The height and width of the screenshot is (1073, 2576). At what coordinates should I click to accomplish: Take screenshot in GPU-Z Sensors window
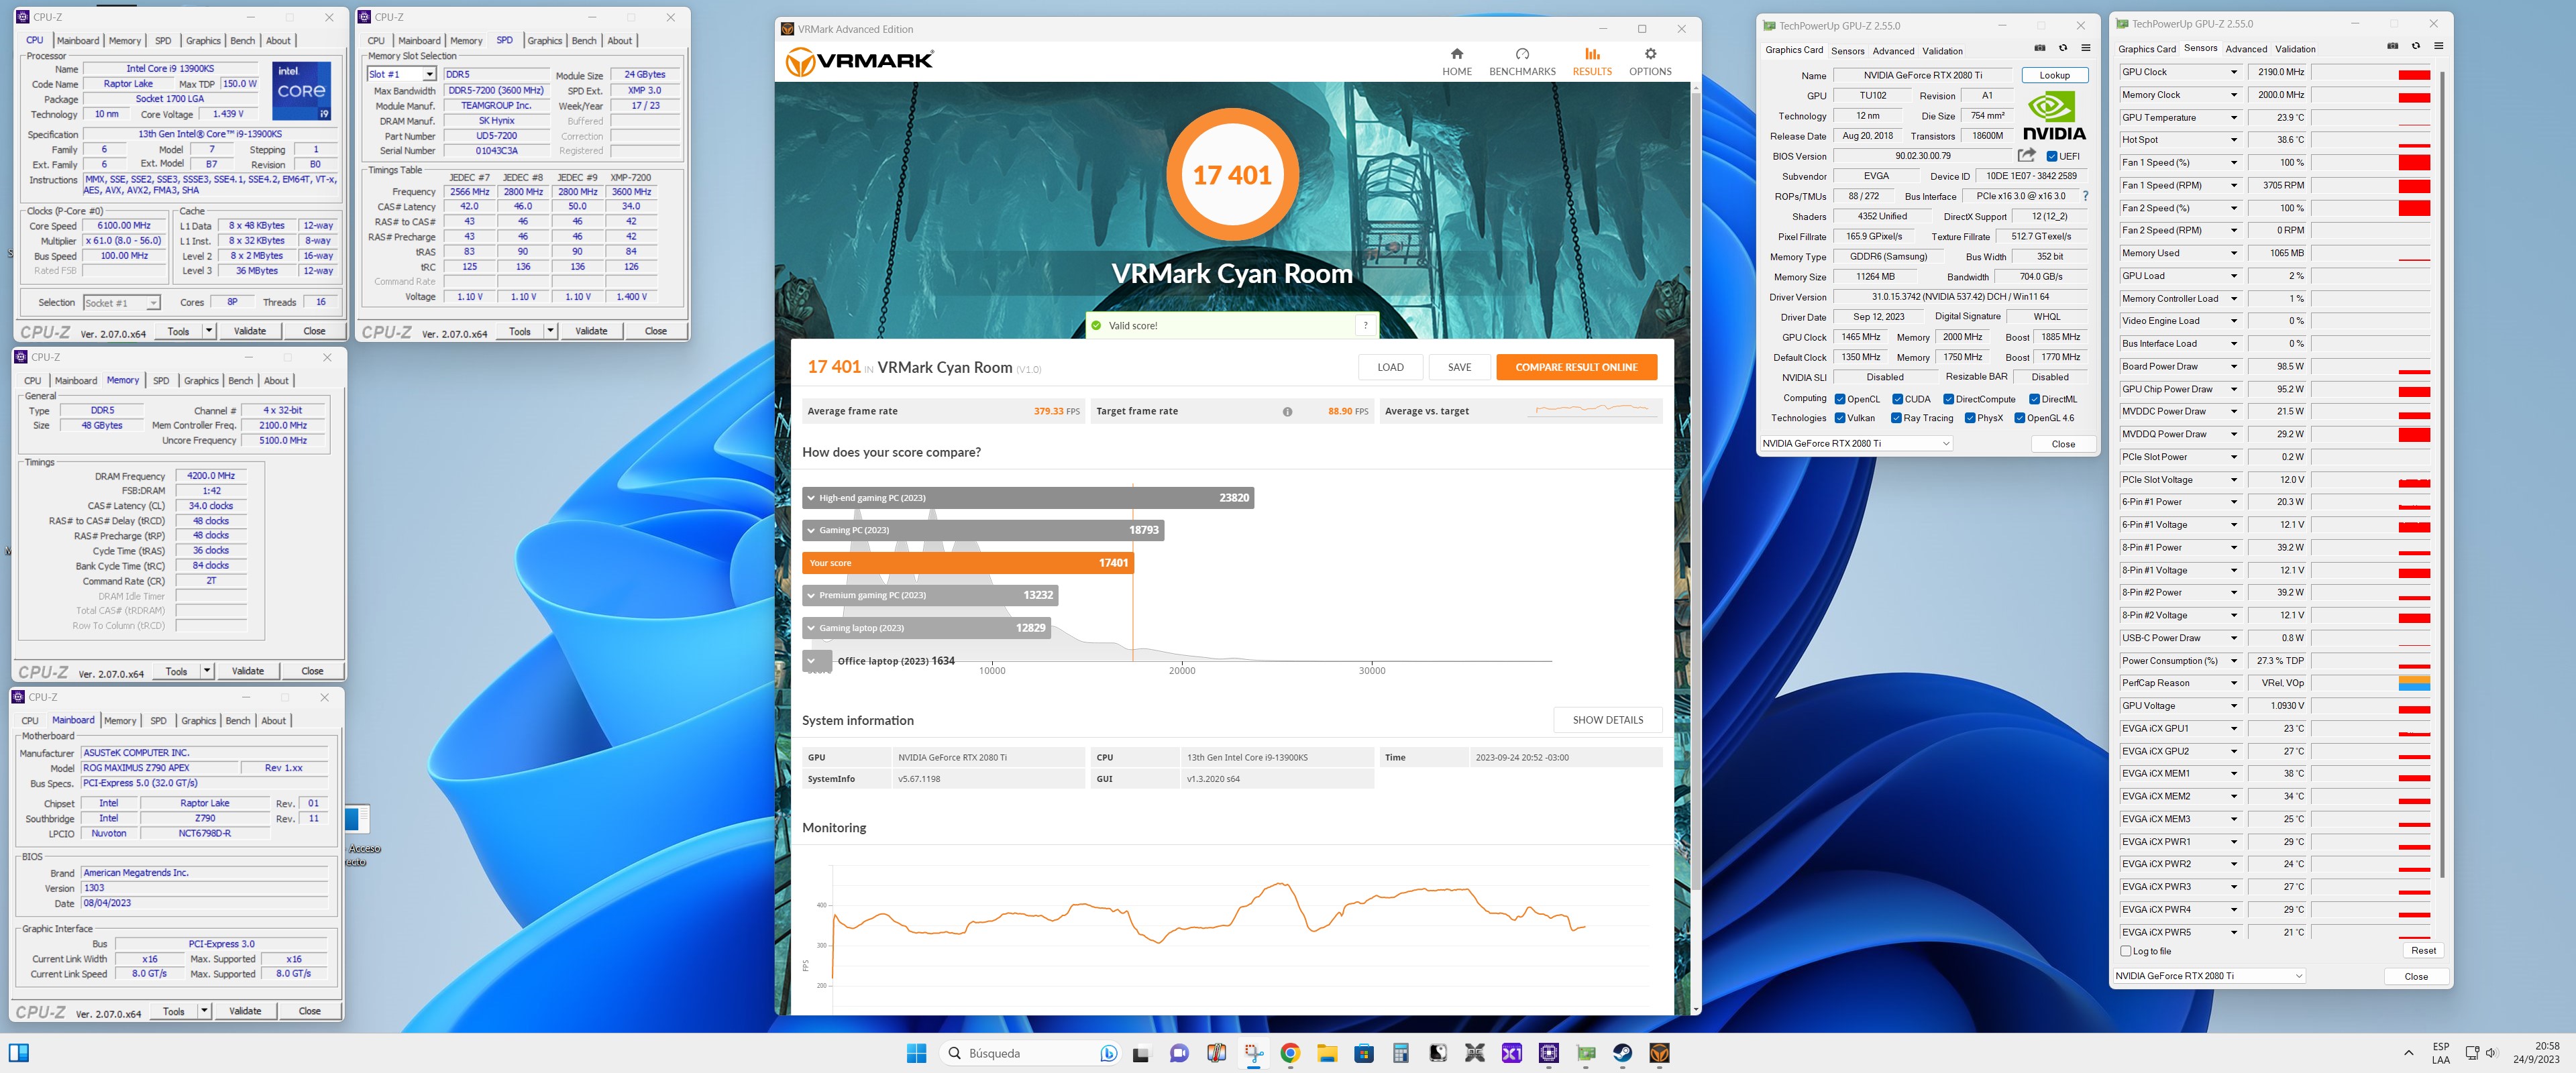click(x=2392, y=46)
